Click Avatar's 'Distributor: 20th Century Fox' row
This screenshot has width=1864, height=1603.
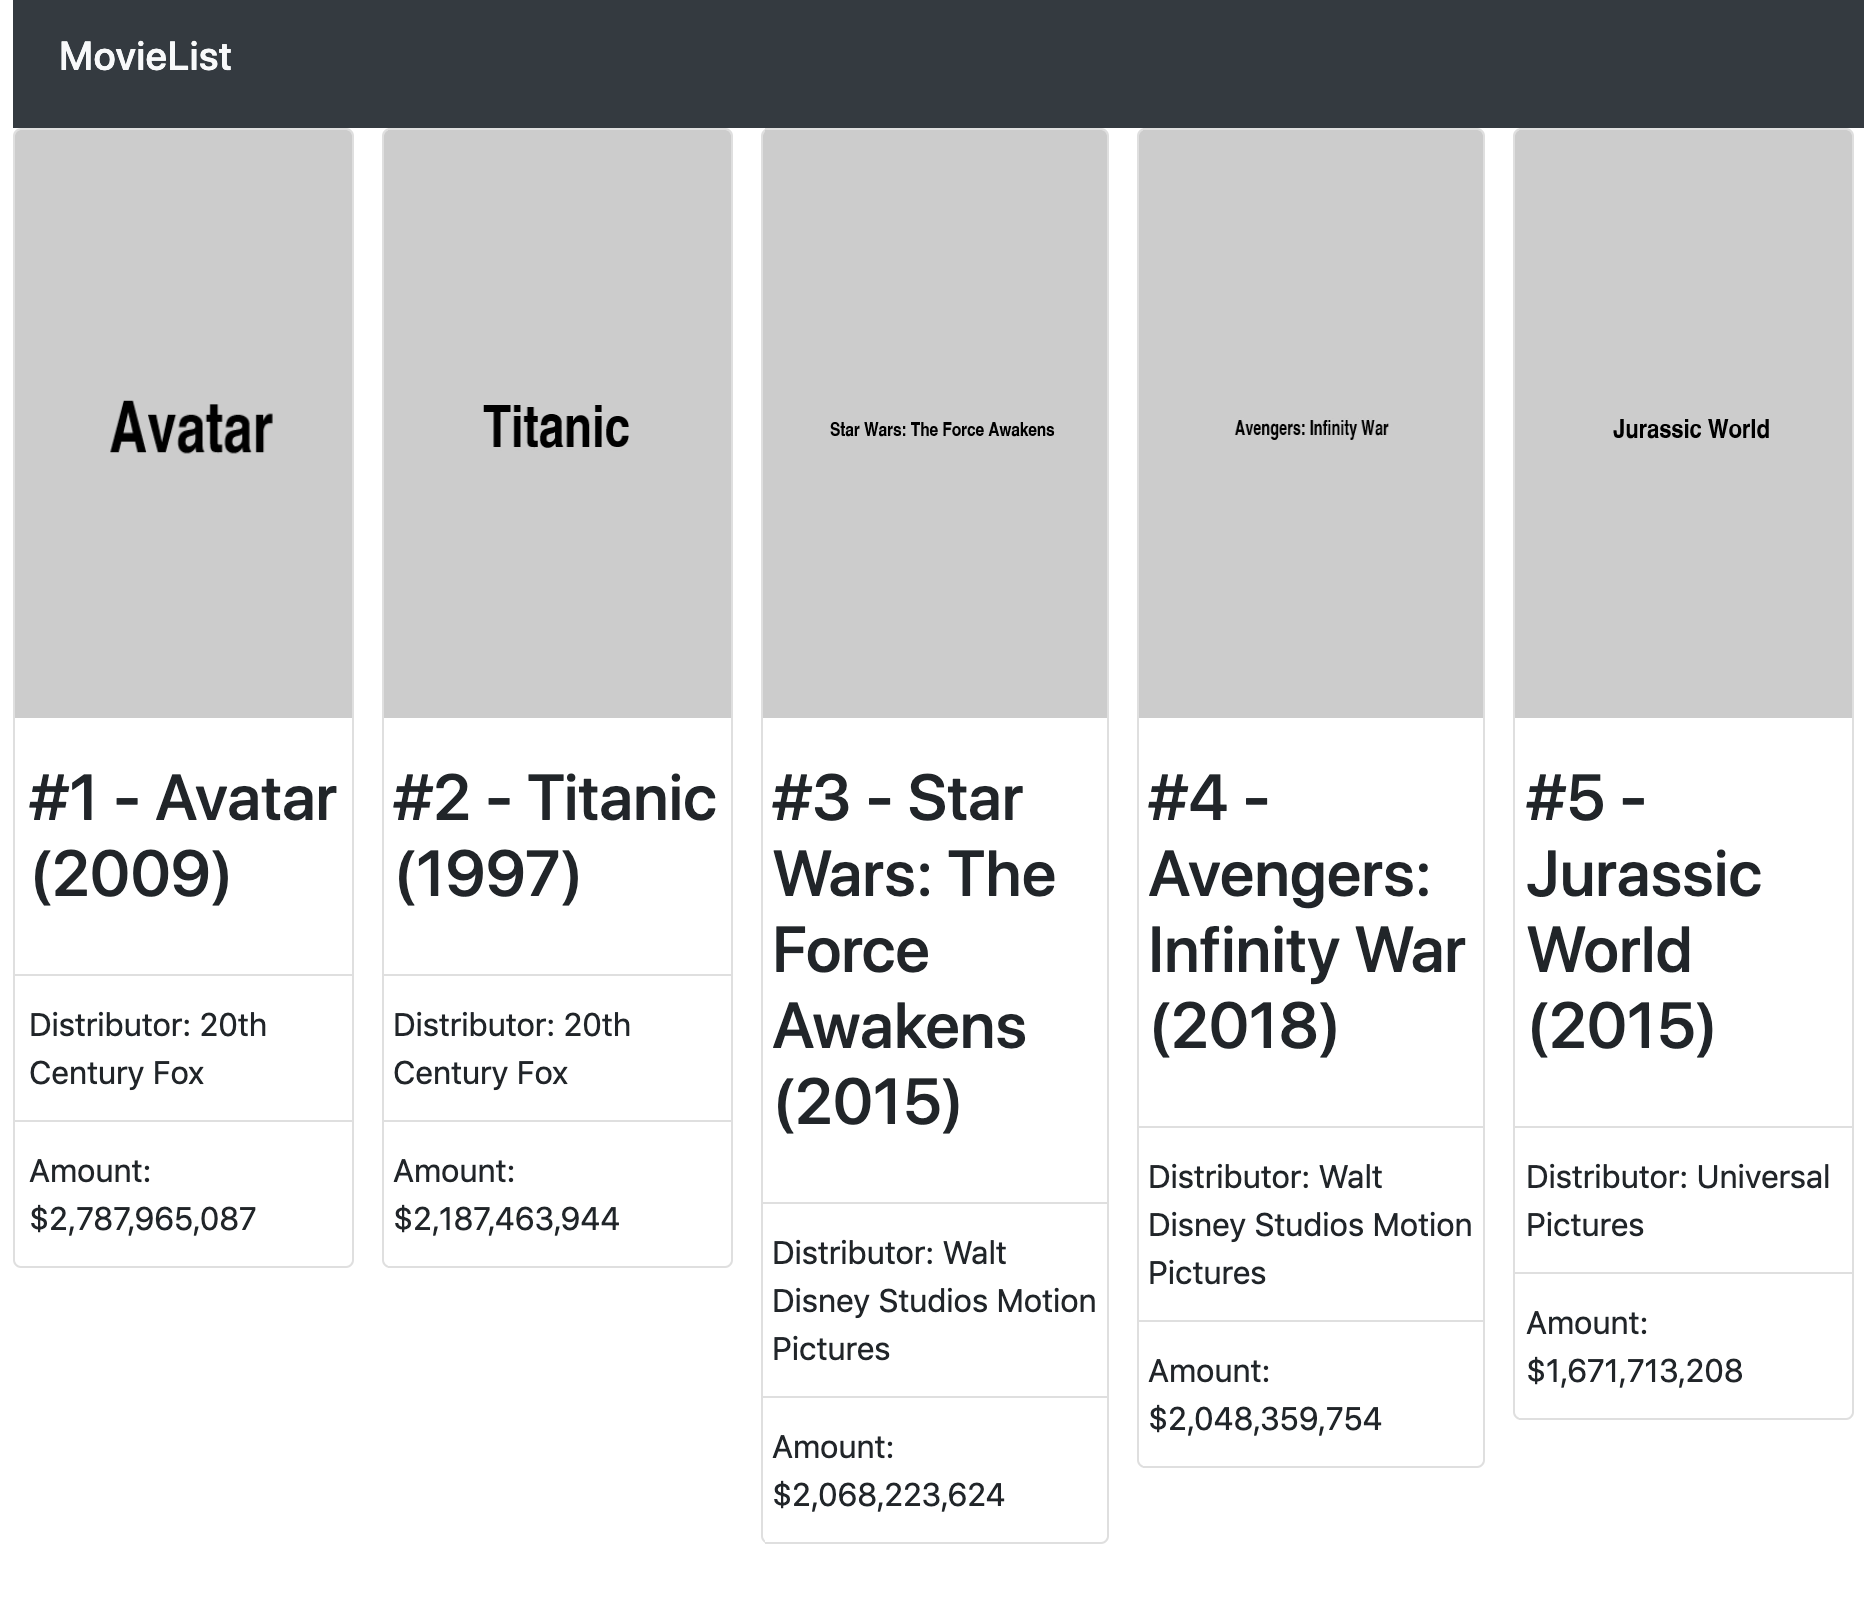tap(184, 1048)
